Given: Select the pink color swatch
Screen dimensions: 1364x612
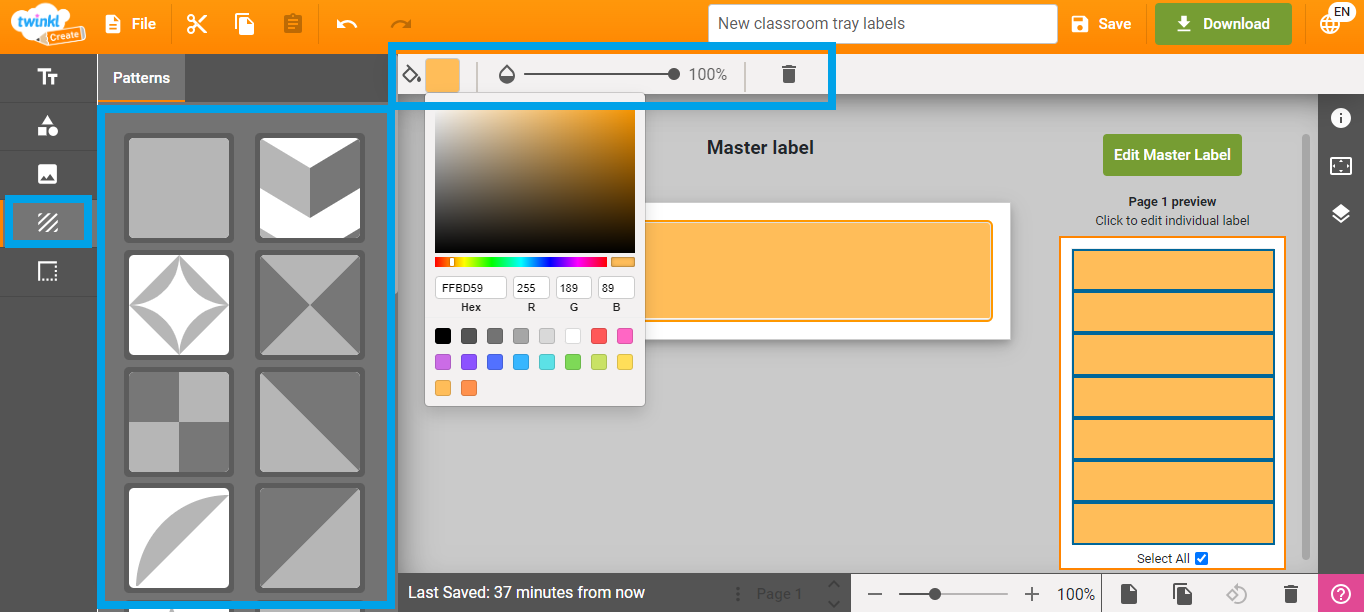Looking at the screenshot, I should pyautogui.click(x=625, y=336).
